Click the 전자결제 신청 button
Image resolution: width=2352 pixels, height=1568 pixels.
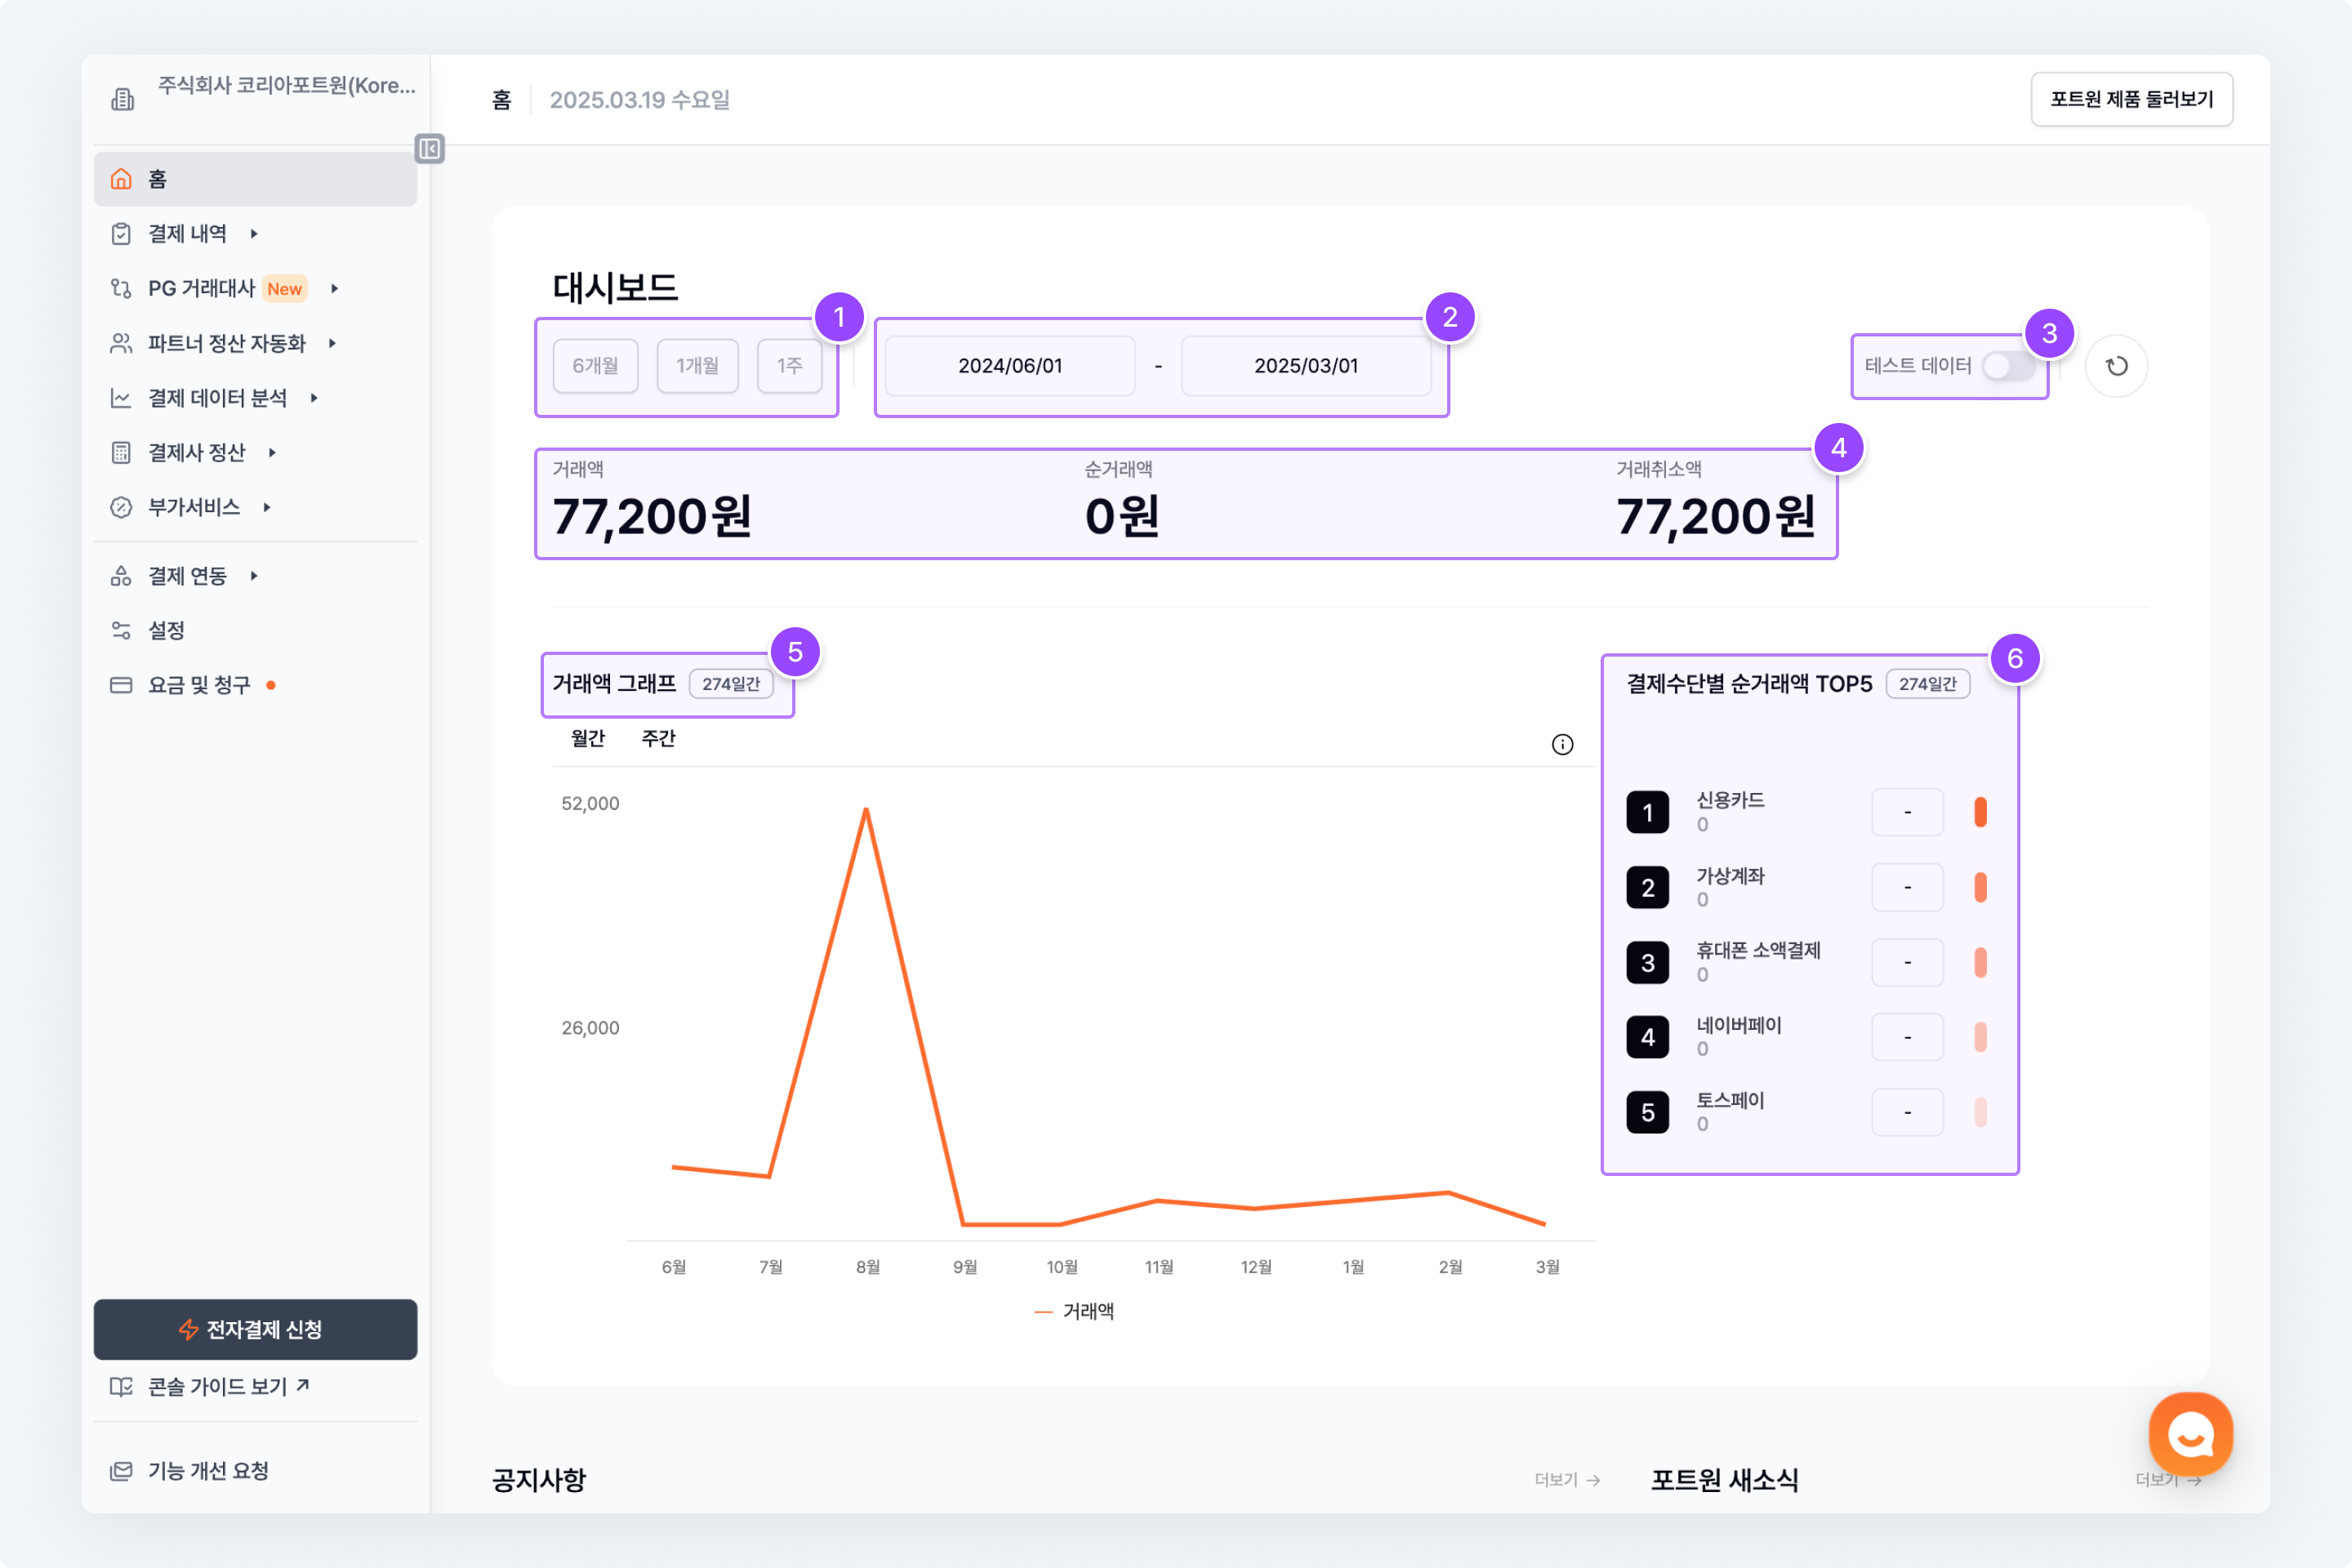[255, 1329]
